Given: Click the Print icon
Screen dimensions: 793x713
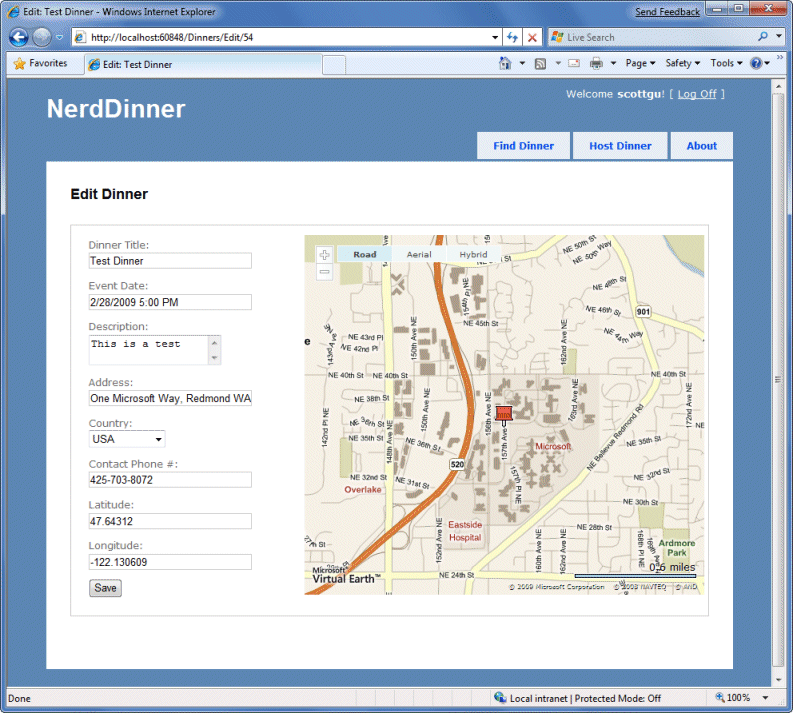Looking at the screenshot, I should point(596,63).
